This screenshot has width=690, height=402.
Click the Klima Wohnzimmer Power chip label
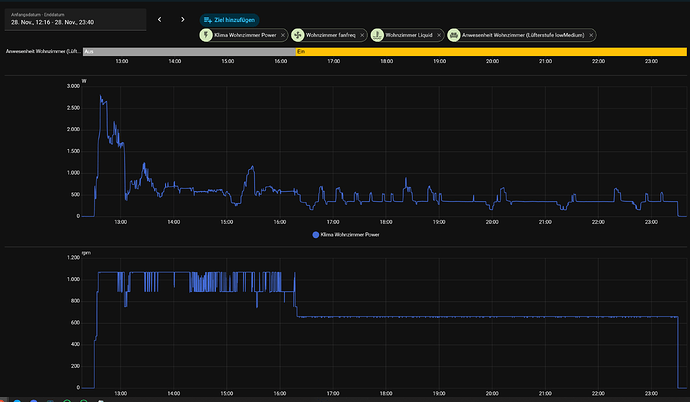[243, 35]
